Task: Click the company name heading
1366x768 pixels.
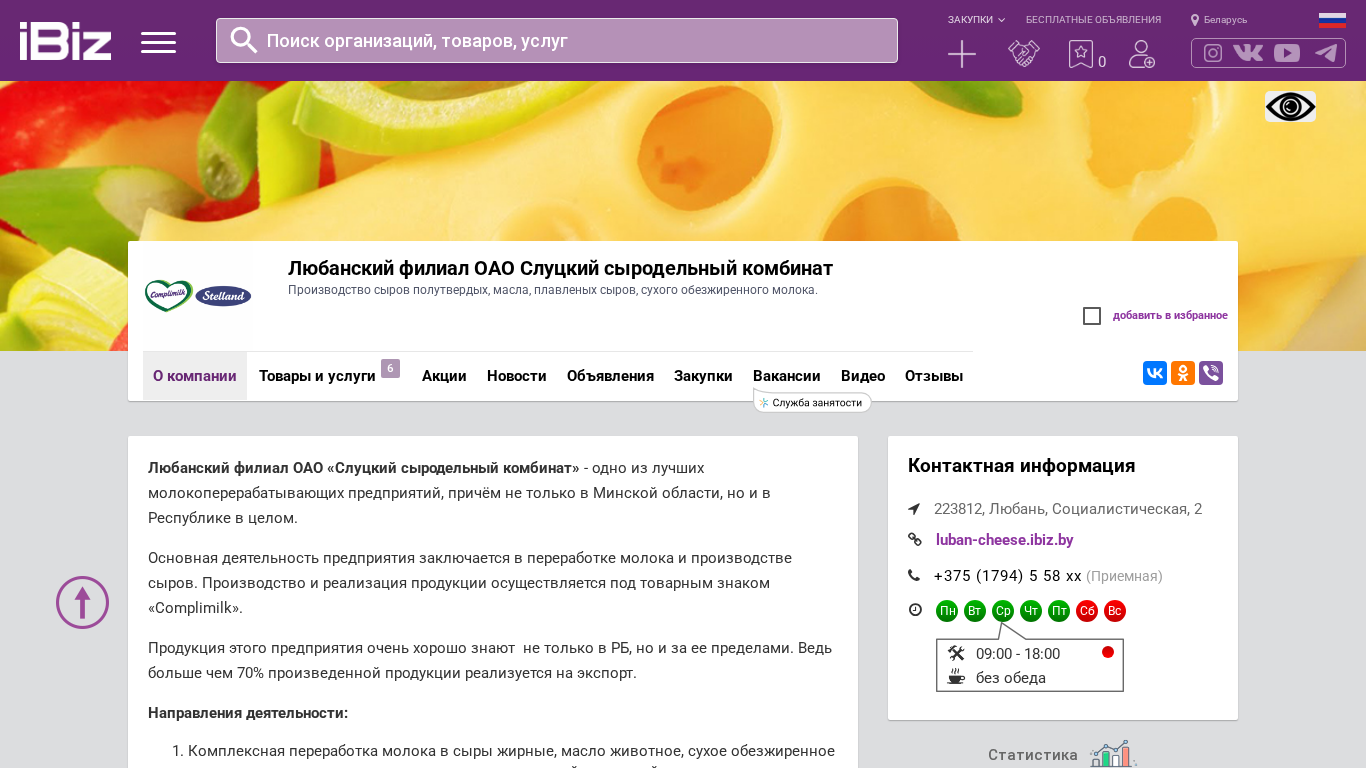Action: click(560, 268)
